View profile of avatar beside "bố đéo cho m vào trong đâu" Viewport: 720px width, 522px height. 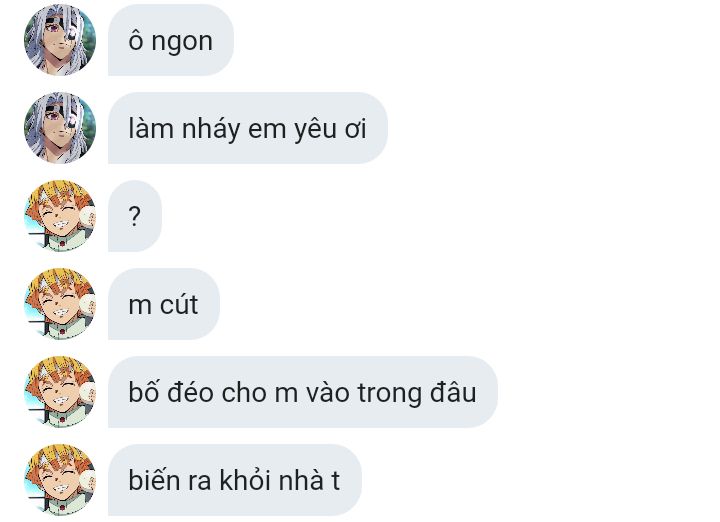[60, 392]
